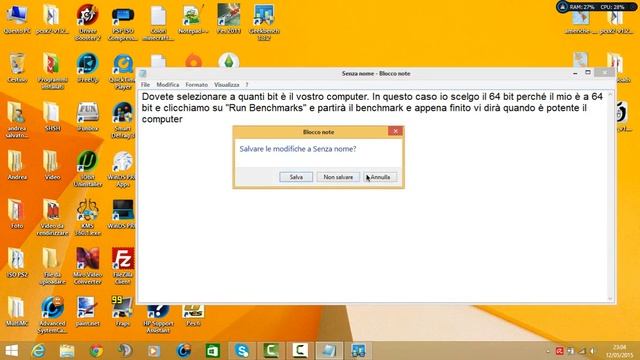Click the Notepad vertical scrollbar
640x360 pixels.
[x=611, y=196]
